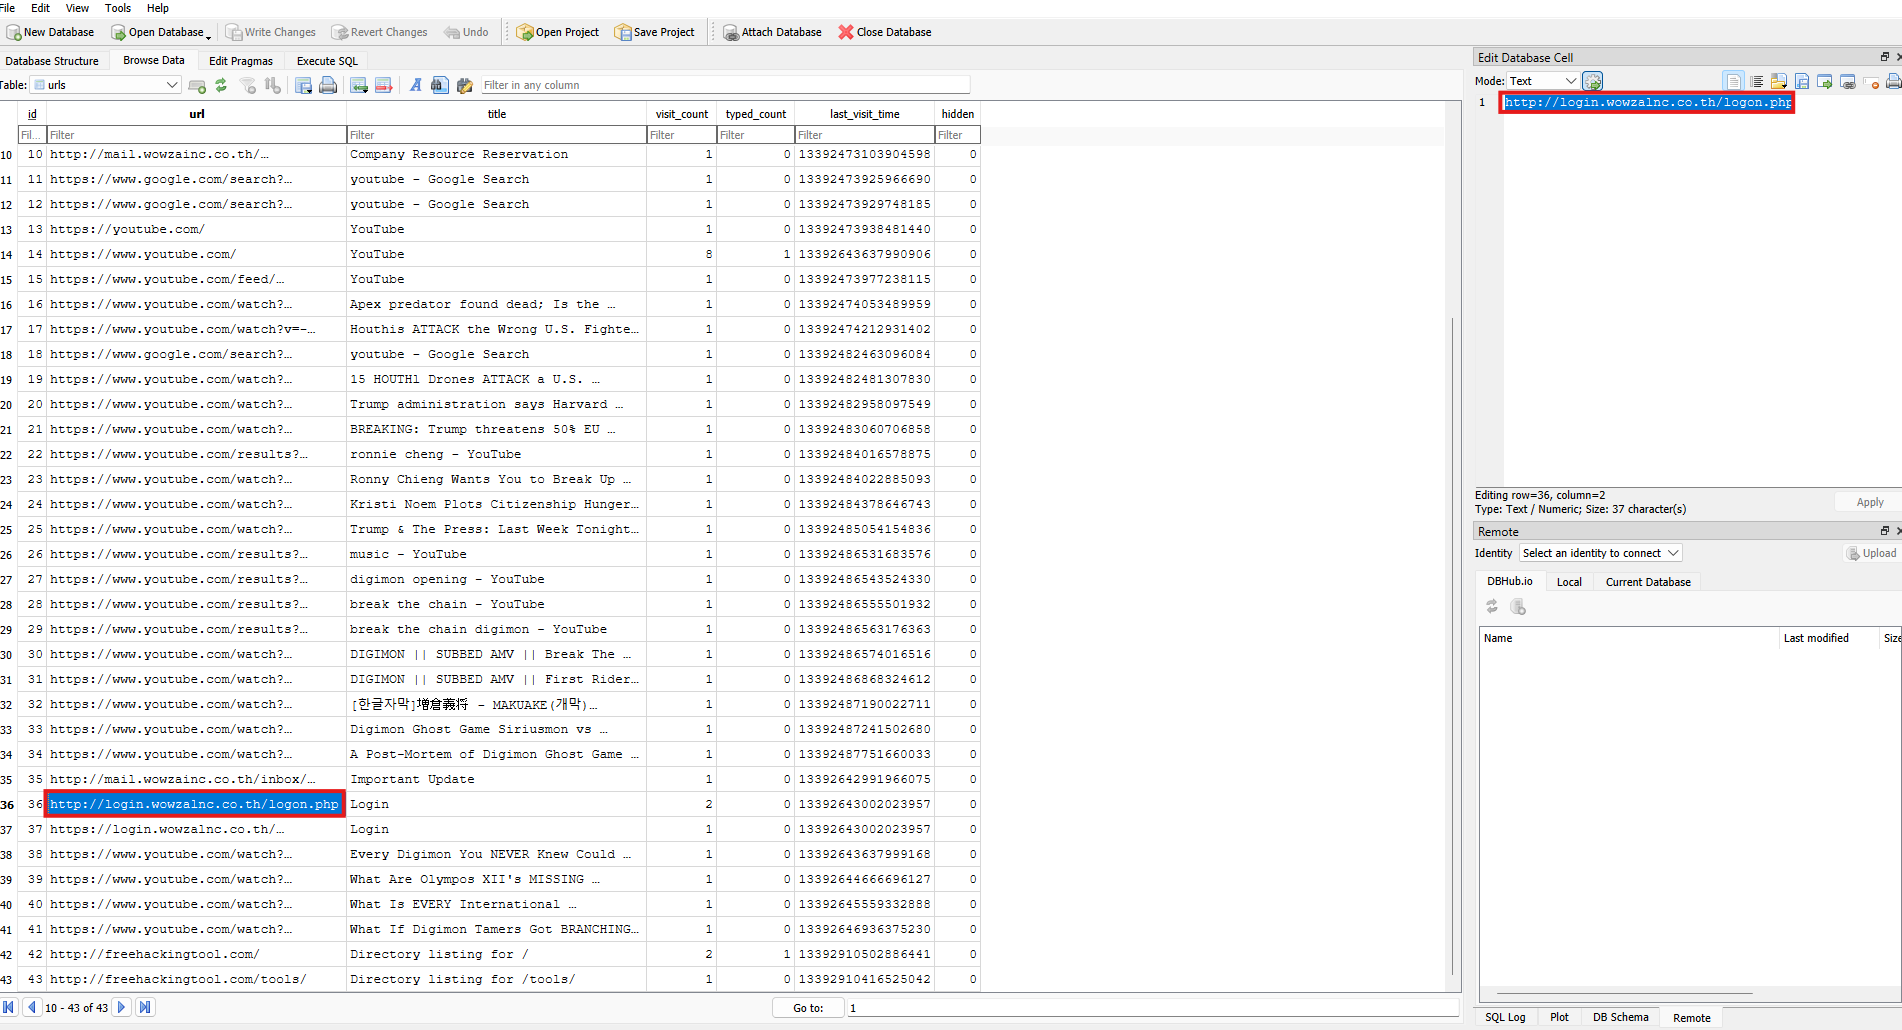Click the open in external application icon

pos(1825,81)
